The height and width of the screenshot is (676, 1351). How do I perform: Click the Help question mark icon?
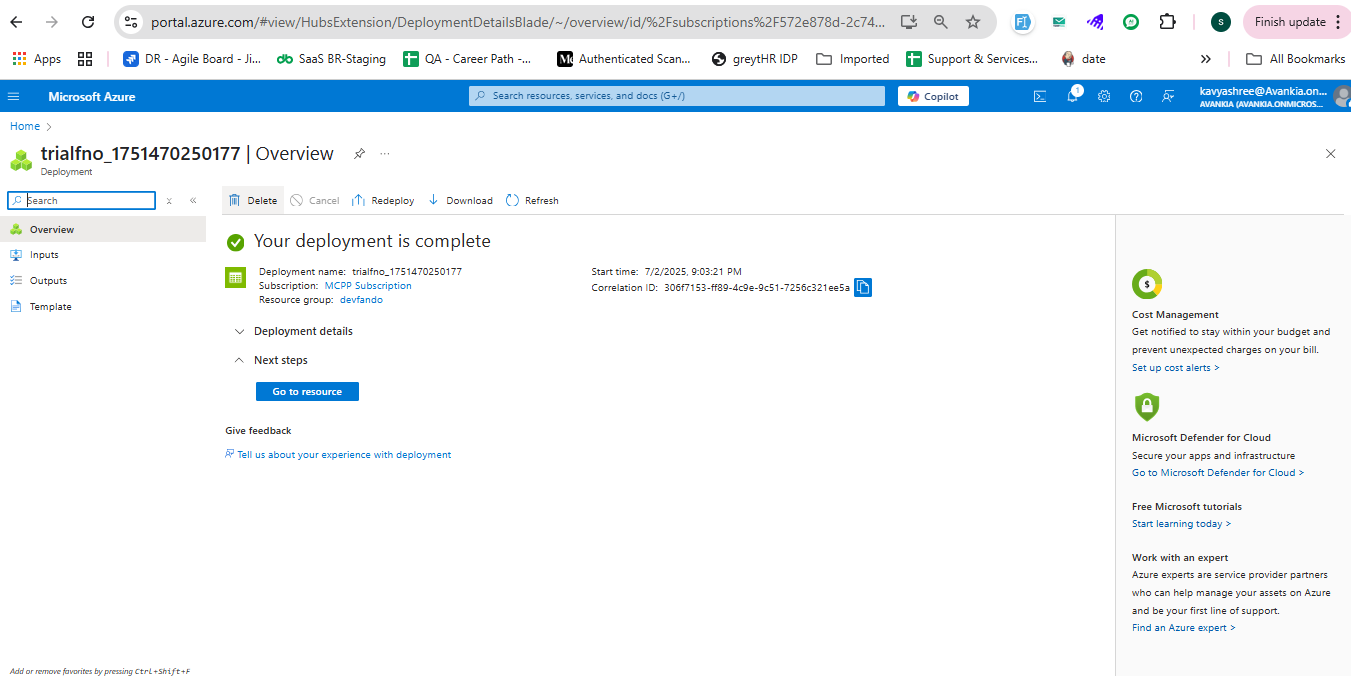click(1136, 97)
